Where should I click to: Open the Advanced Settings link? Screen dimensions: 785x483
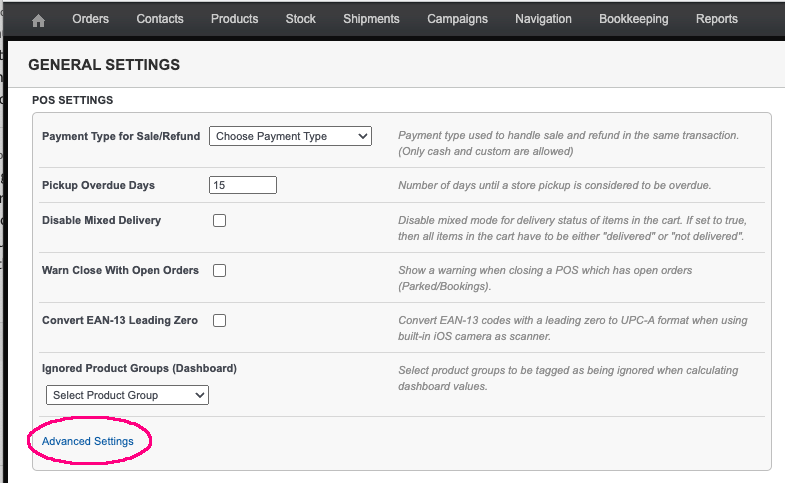(x=88, y=441)
